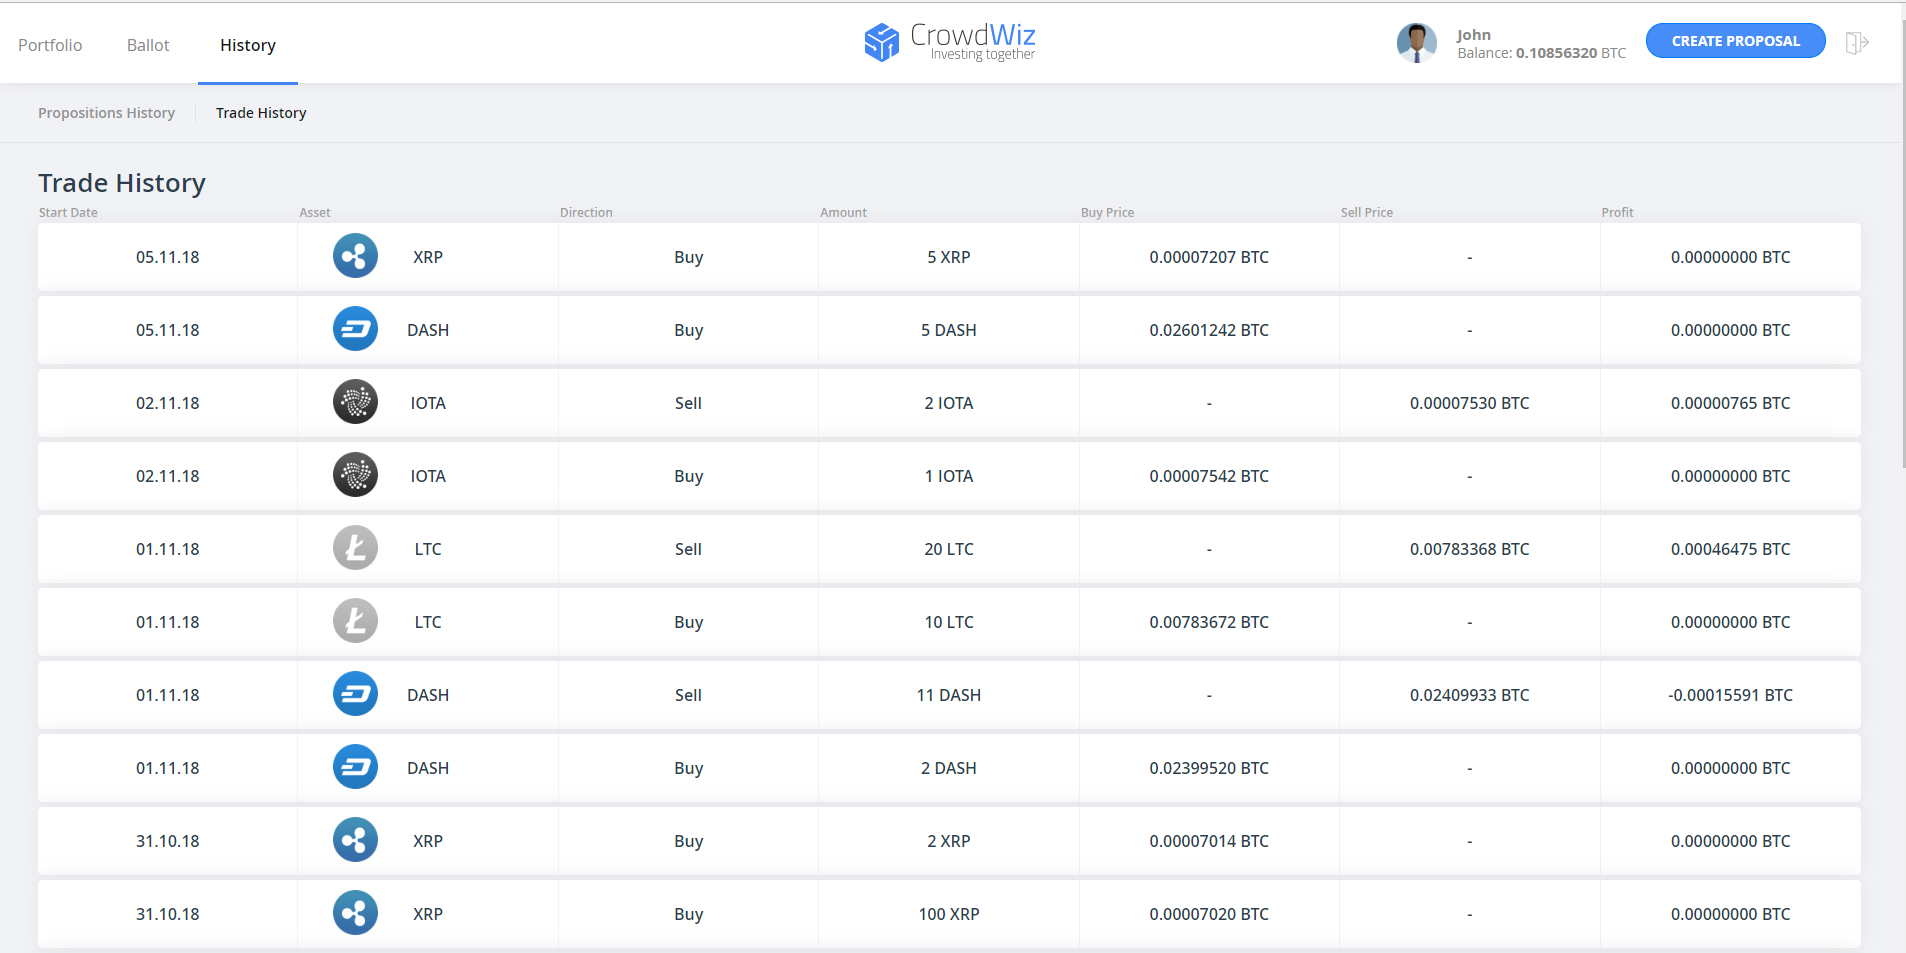Click the sell price 0.00007530 BTC

(x=1469, y=403)
